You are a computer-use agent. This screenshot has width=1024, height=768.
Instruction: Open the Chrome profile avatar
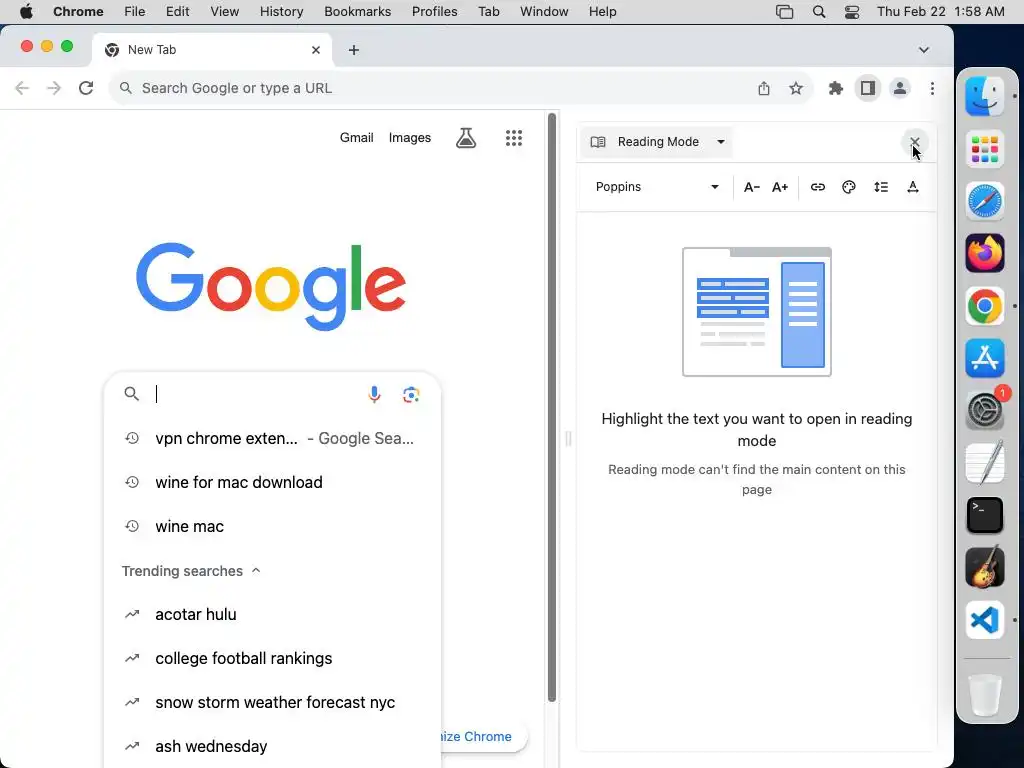pos(900,88)
